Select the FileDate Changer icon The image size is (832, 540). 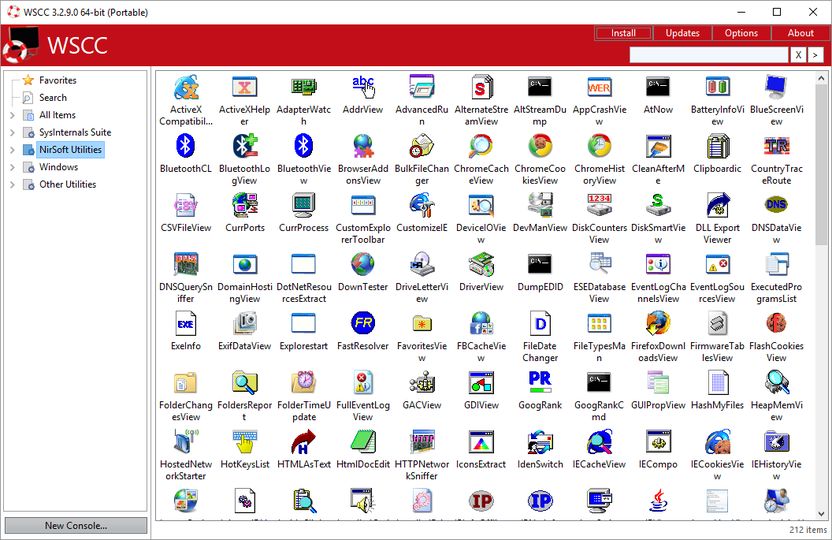point(540,323)
